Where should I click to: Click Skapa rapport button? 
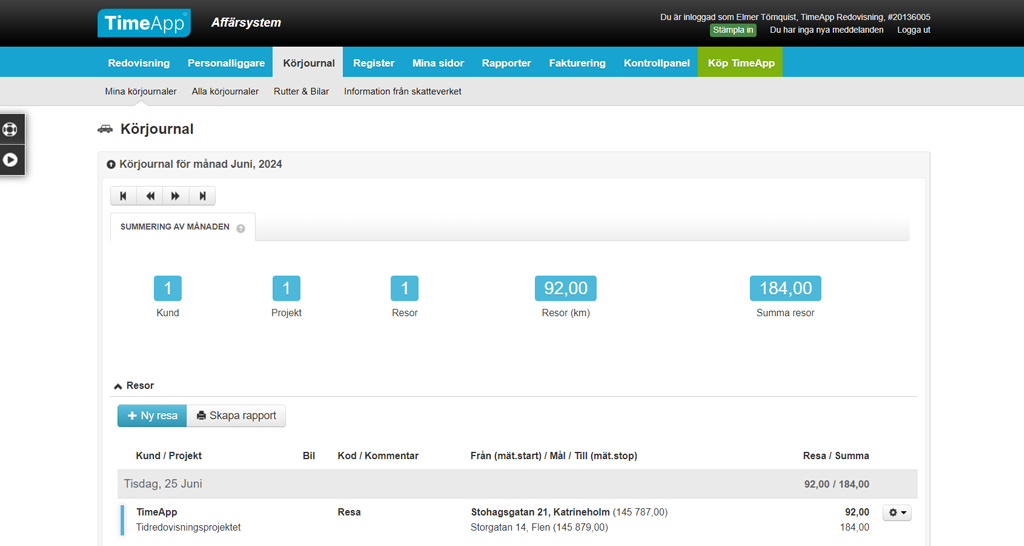click(236, 415)
